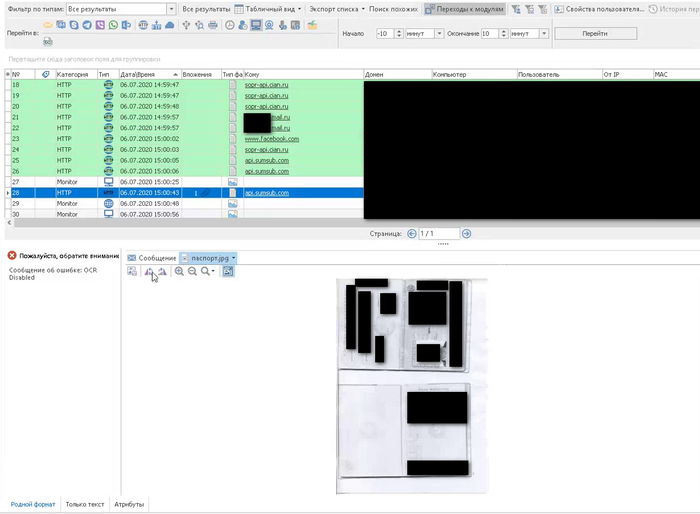Open the Lync module icon

click(126, 25)
